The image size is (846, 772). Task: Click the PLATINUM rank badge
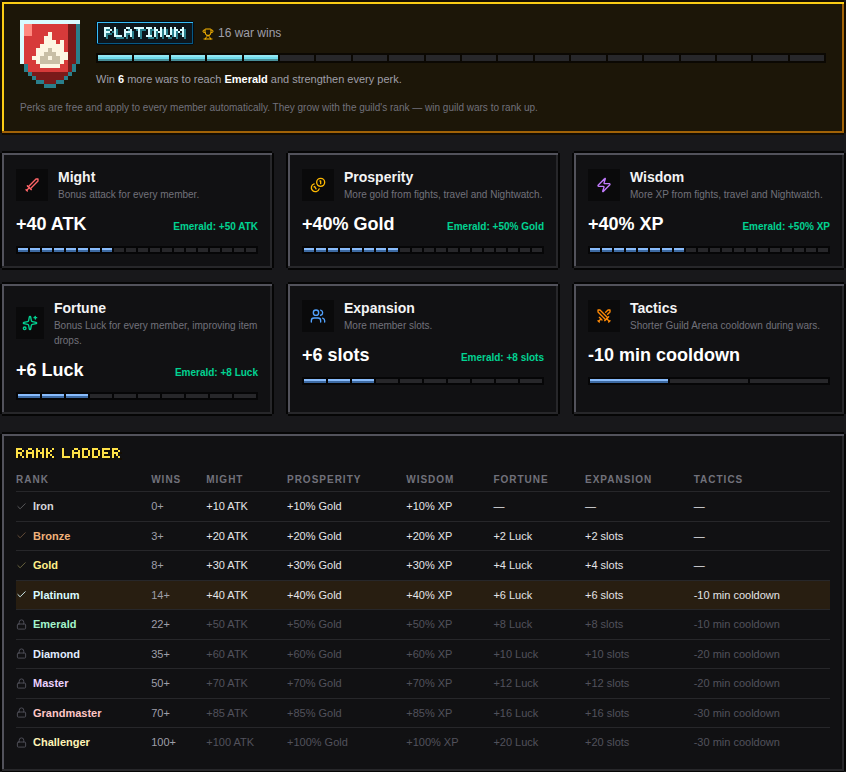(x=145, y=33)
